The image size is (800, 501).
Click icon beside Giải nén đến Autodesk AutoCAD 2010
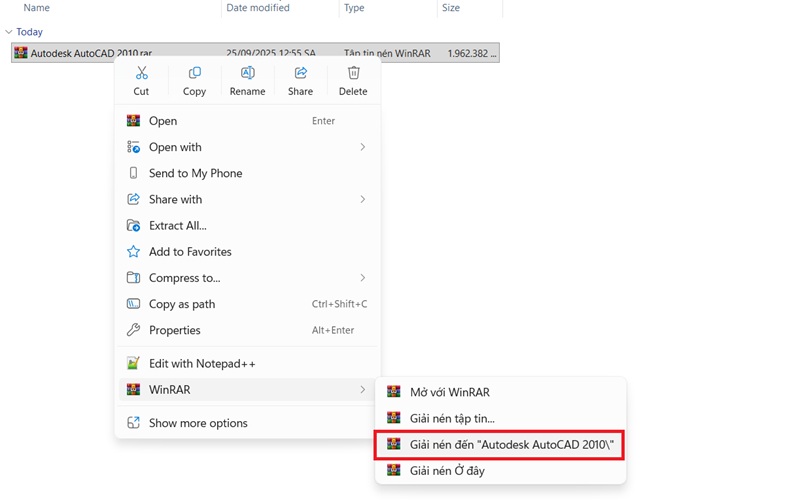[x=393, y=444]
